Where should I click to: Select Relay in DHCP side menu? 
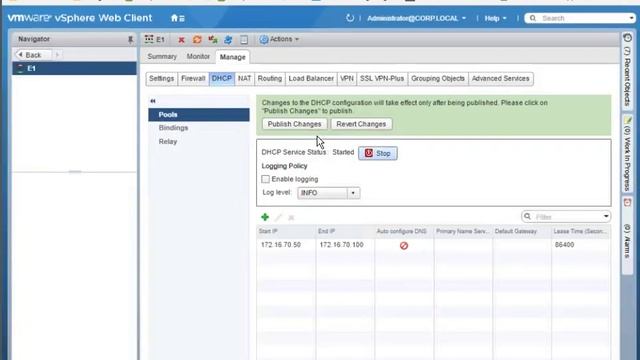point(168,141)
